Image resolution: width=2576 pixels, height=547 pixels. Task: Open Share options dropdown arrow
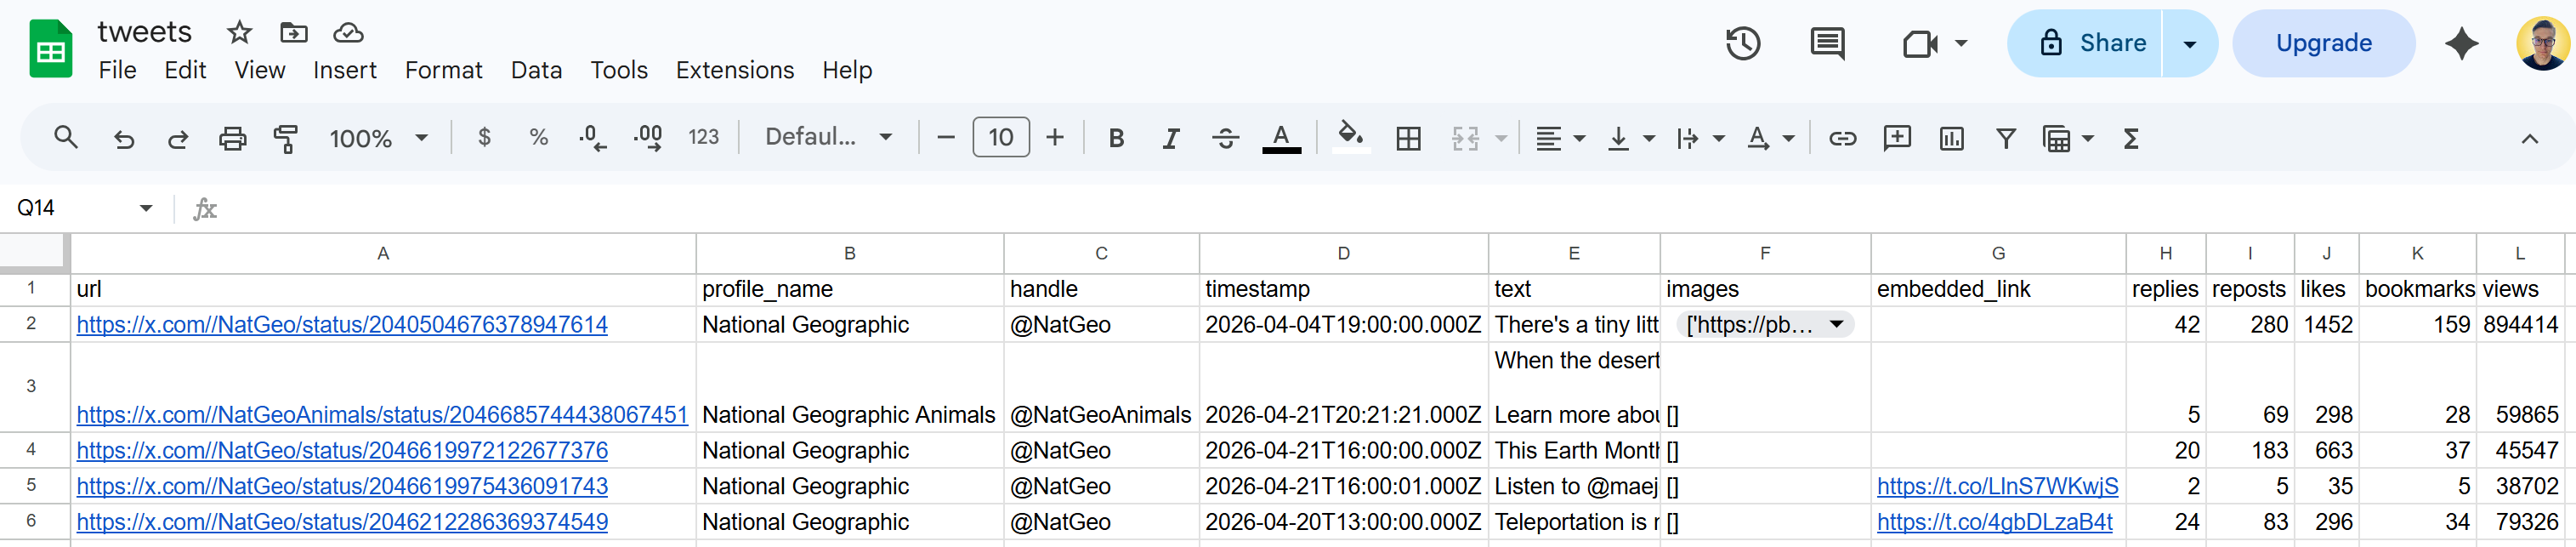(2189, 43)
